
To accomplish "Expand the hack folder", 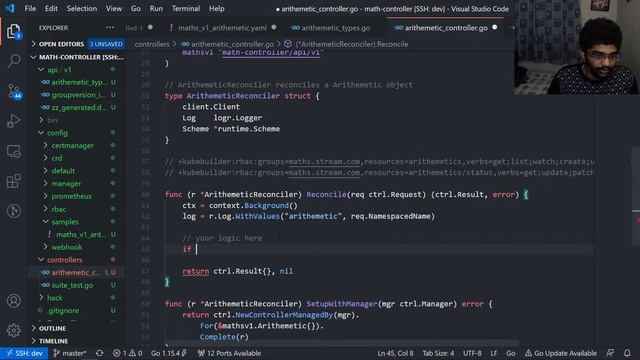I will coord(55,298).
